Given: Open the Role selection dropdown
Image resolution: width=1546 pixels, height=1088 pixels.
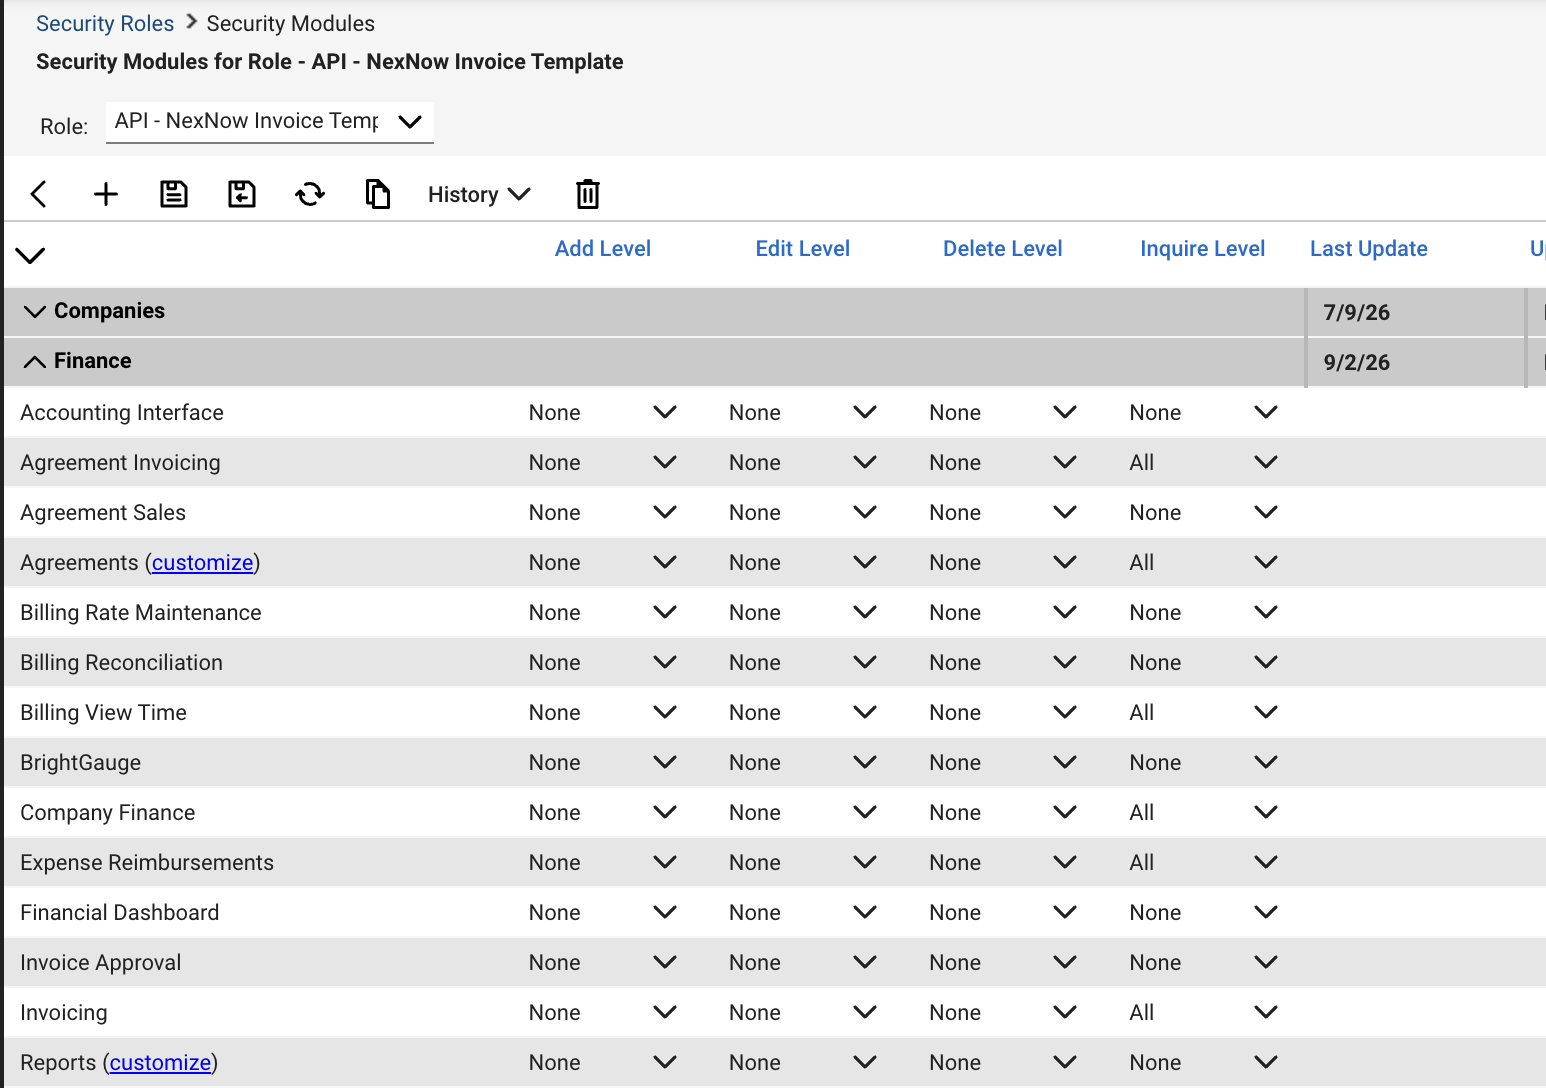Looking at the screenshot, I should point(270,121).
